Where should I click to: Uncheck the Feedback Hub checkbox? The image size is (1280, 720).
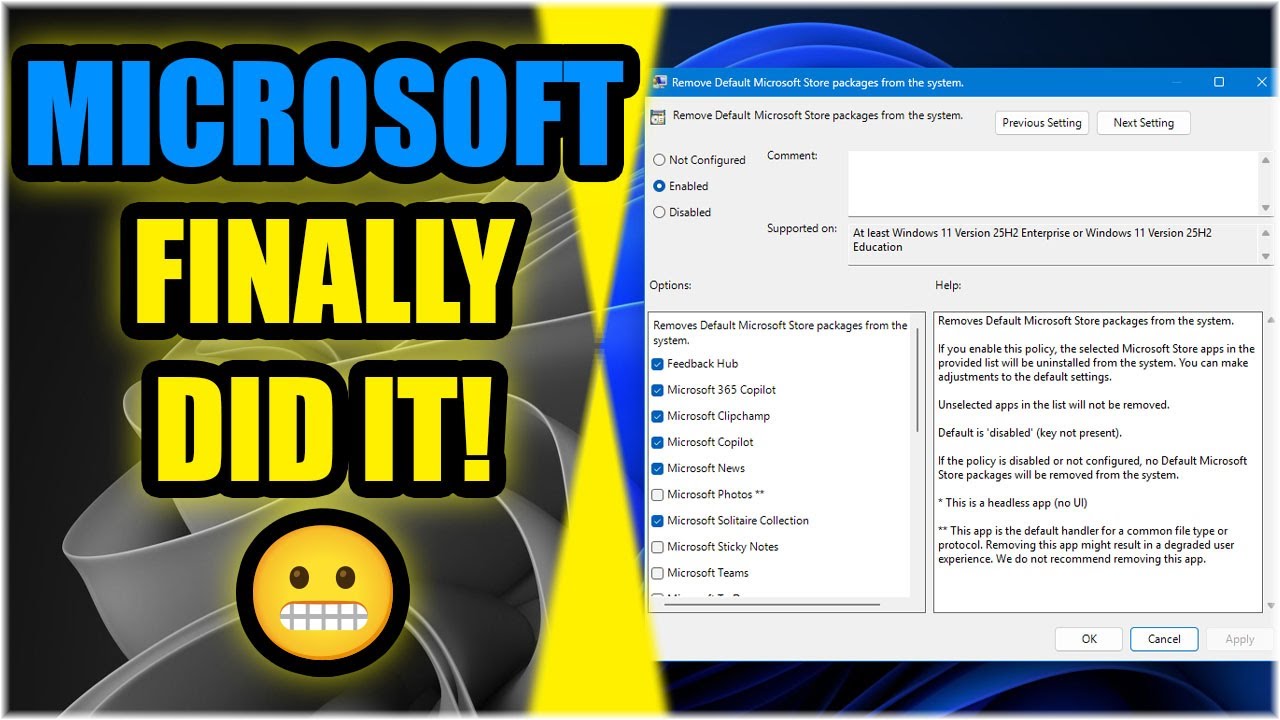click(657, 364)
